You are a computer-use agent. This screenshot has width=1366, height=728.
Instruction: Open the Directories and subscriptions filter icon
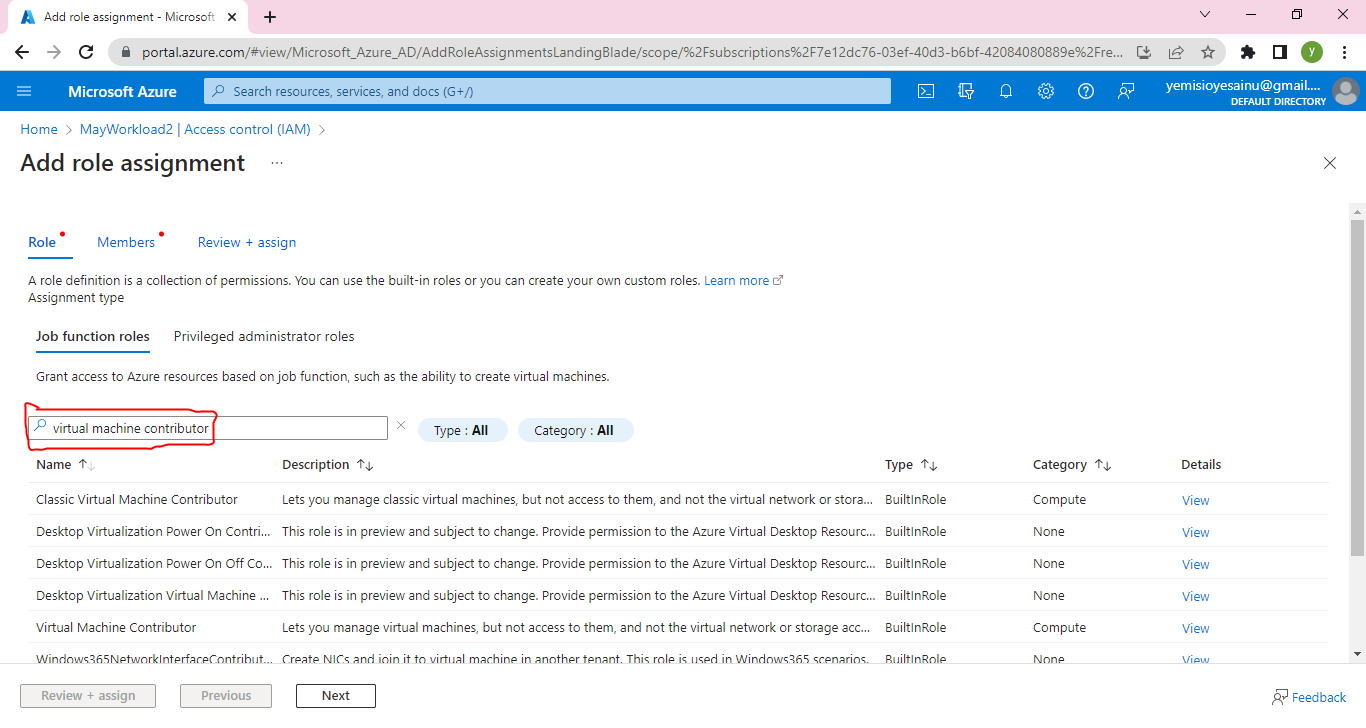(966, 91)
